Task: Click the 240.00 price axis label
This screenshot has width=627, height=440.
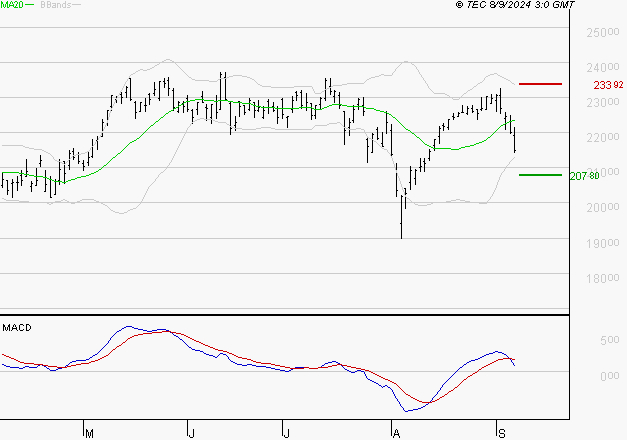Action: click(603, 67)
